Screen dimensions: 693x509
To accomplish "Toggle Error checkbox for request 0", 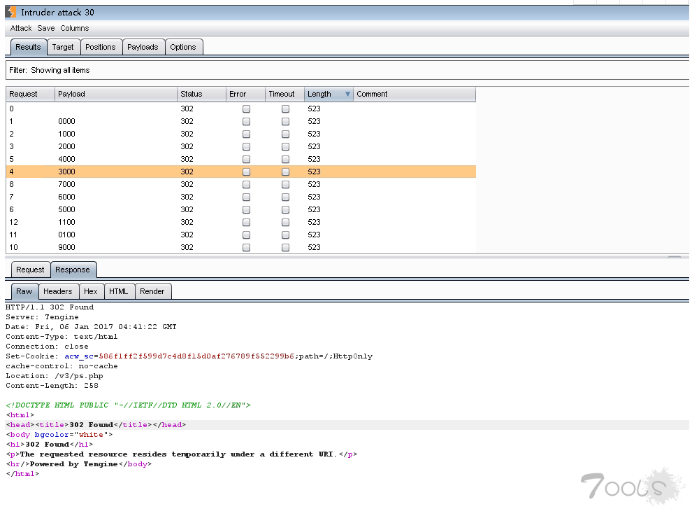I will 246,109.
